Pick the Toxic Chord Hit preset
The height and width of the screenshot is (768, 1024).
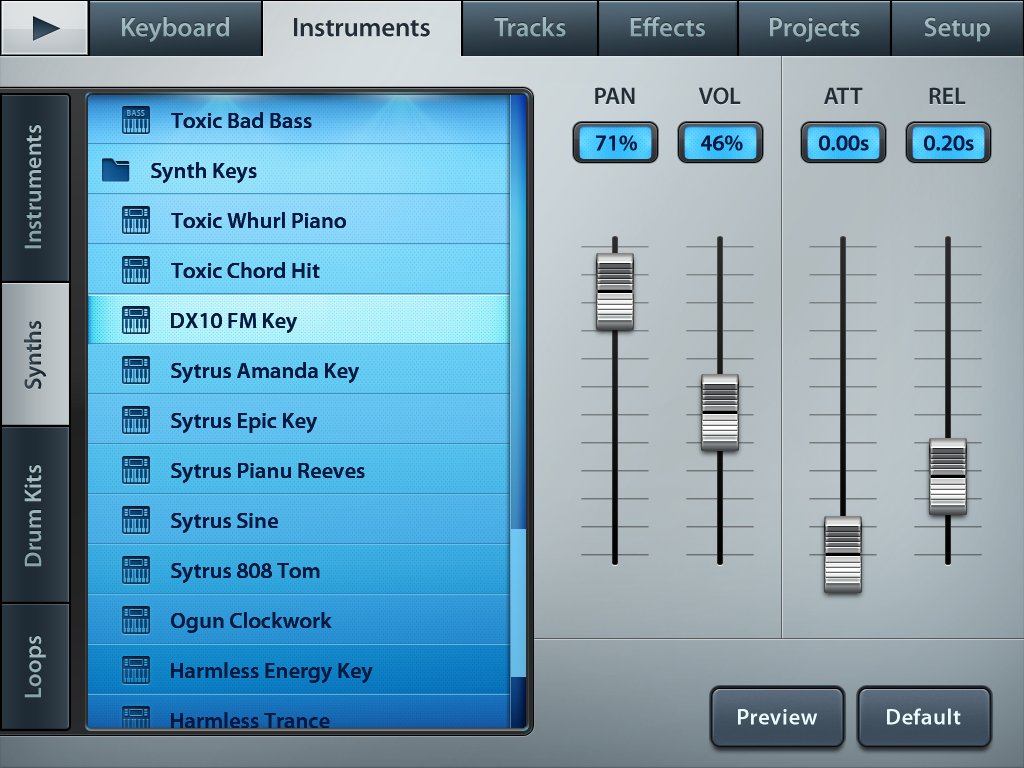[x=298, y=270]
